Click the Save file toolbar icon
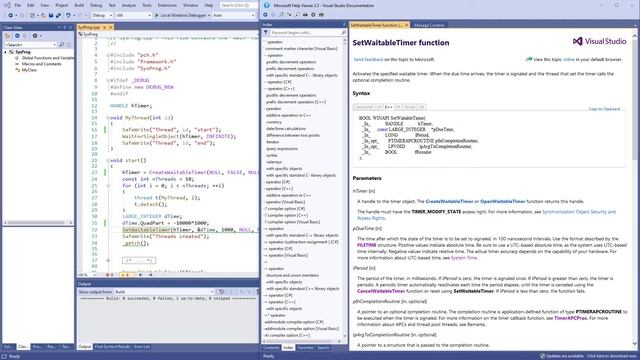Screen dimensions: 640x360 pos(51,15)
